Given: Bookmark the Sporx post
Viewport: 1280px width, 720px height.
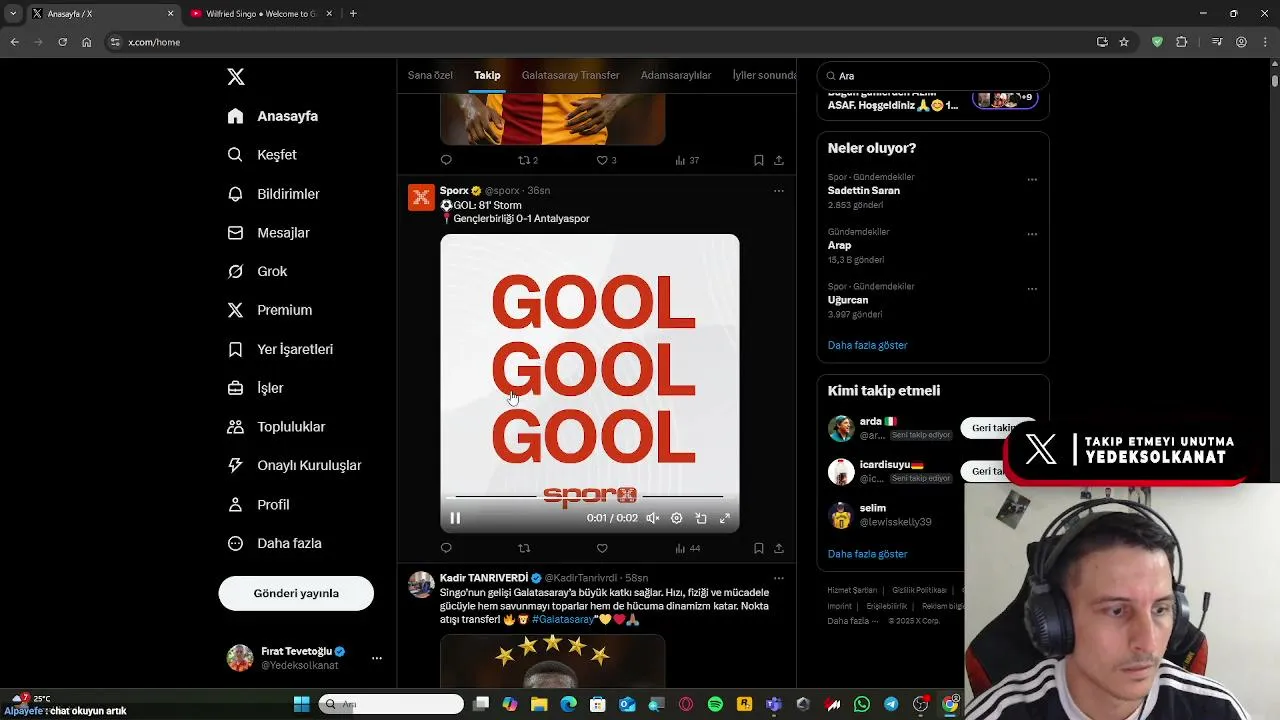Looking at the screenshot, I should (x=759, y=548).
